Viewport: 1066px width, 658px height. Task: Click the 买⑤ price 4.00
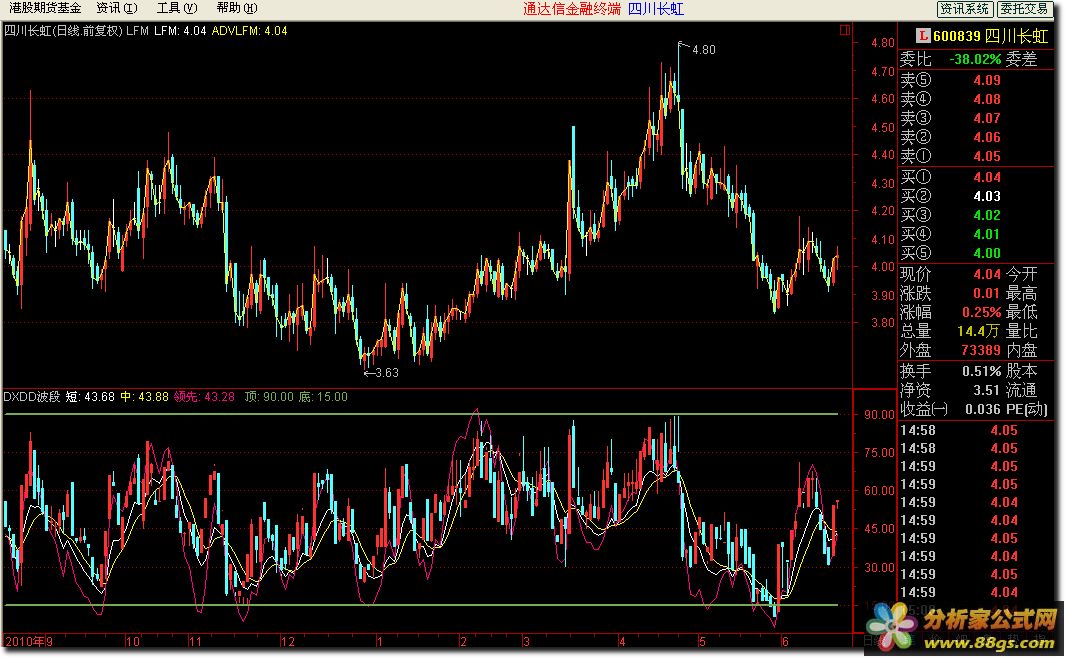click(x=986, y=254)
